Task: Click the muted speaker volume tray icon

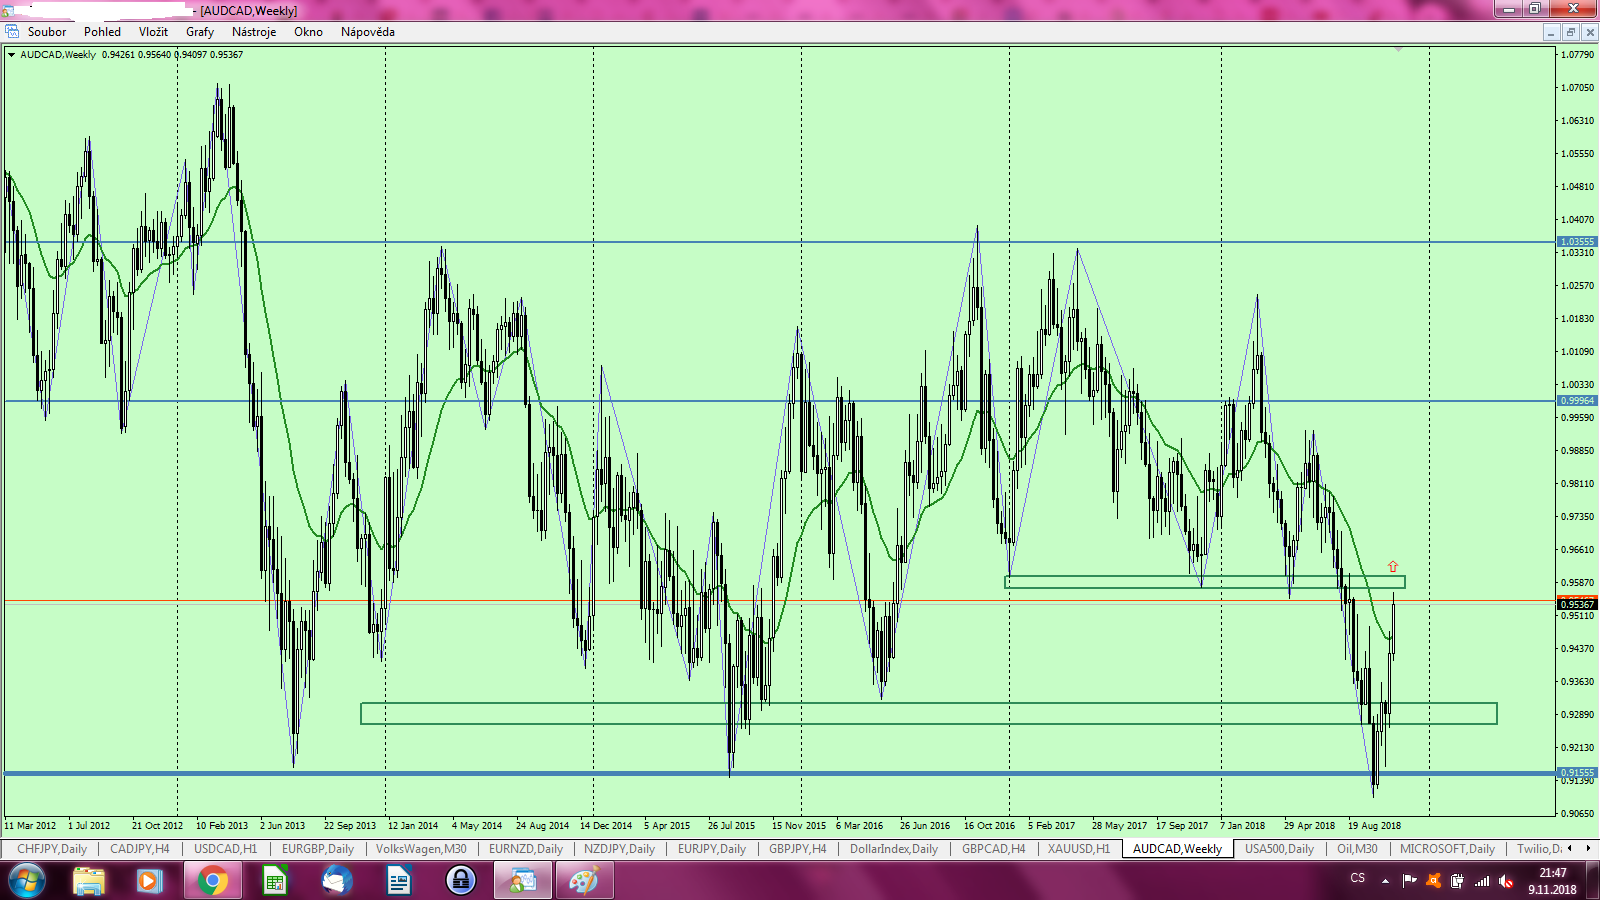Action: tap(1506, 881)
